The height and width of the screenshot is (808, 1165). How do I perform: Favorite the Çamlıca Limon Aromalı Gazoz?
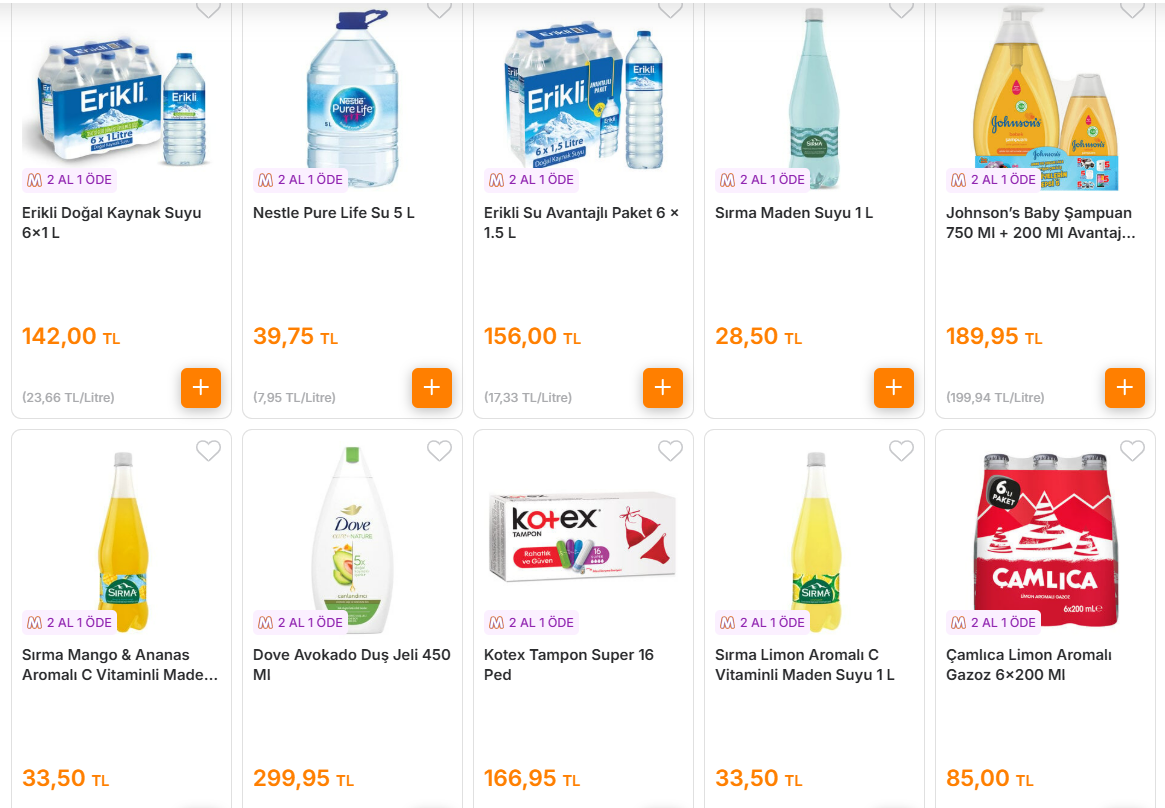1132,451
